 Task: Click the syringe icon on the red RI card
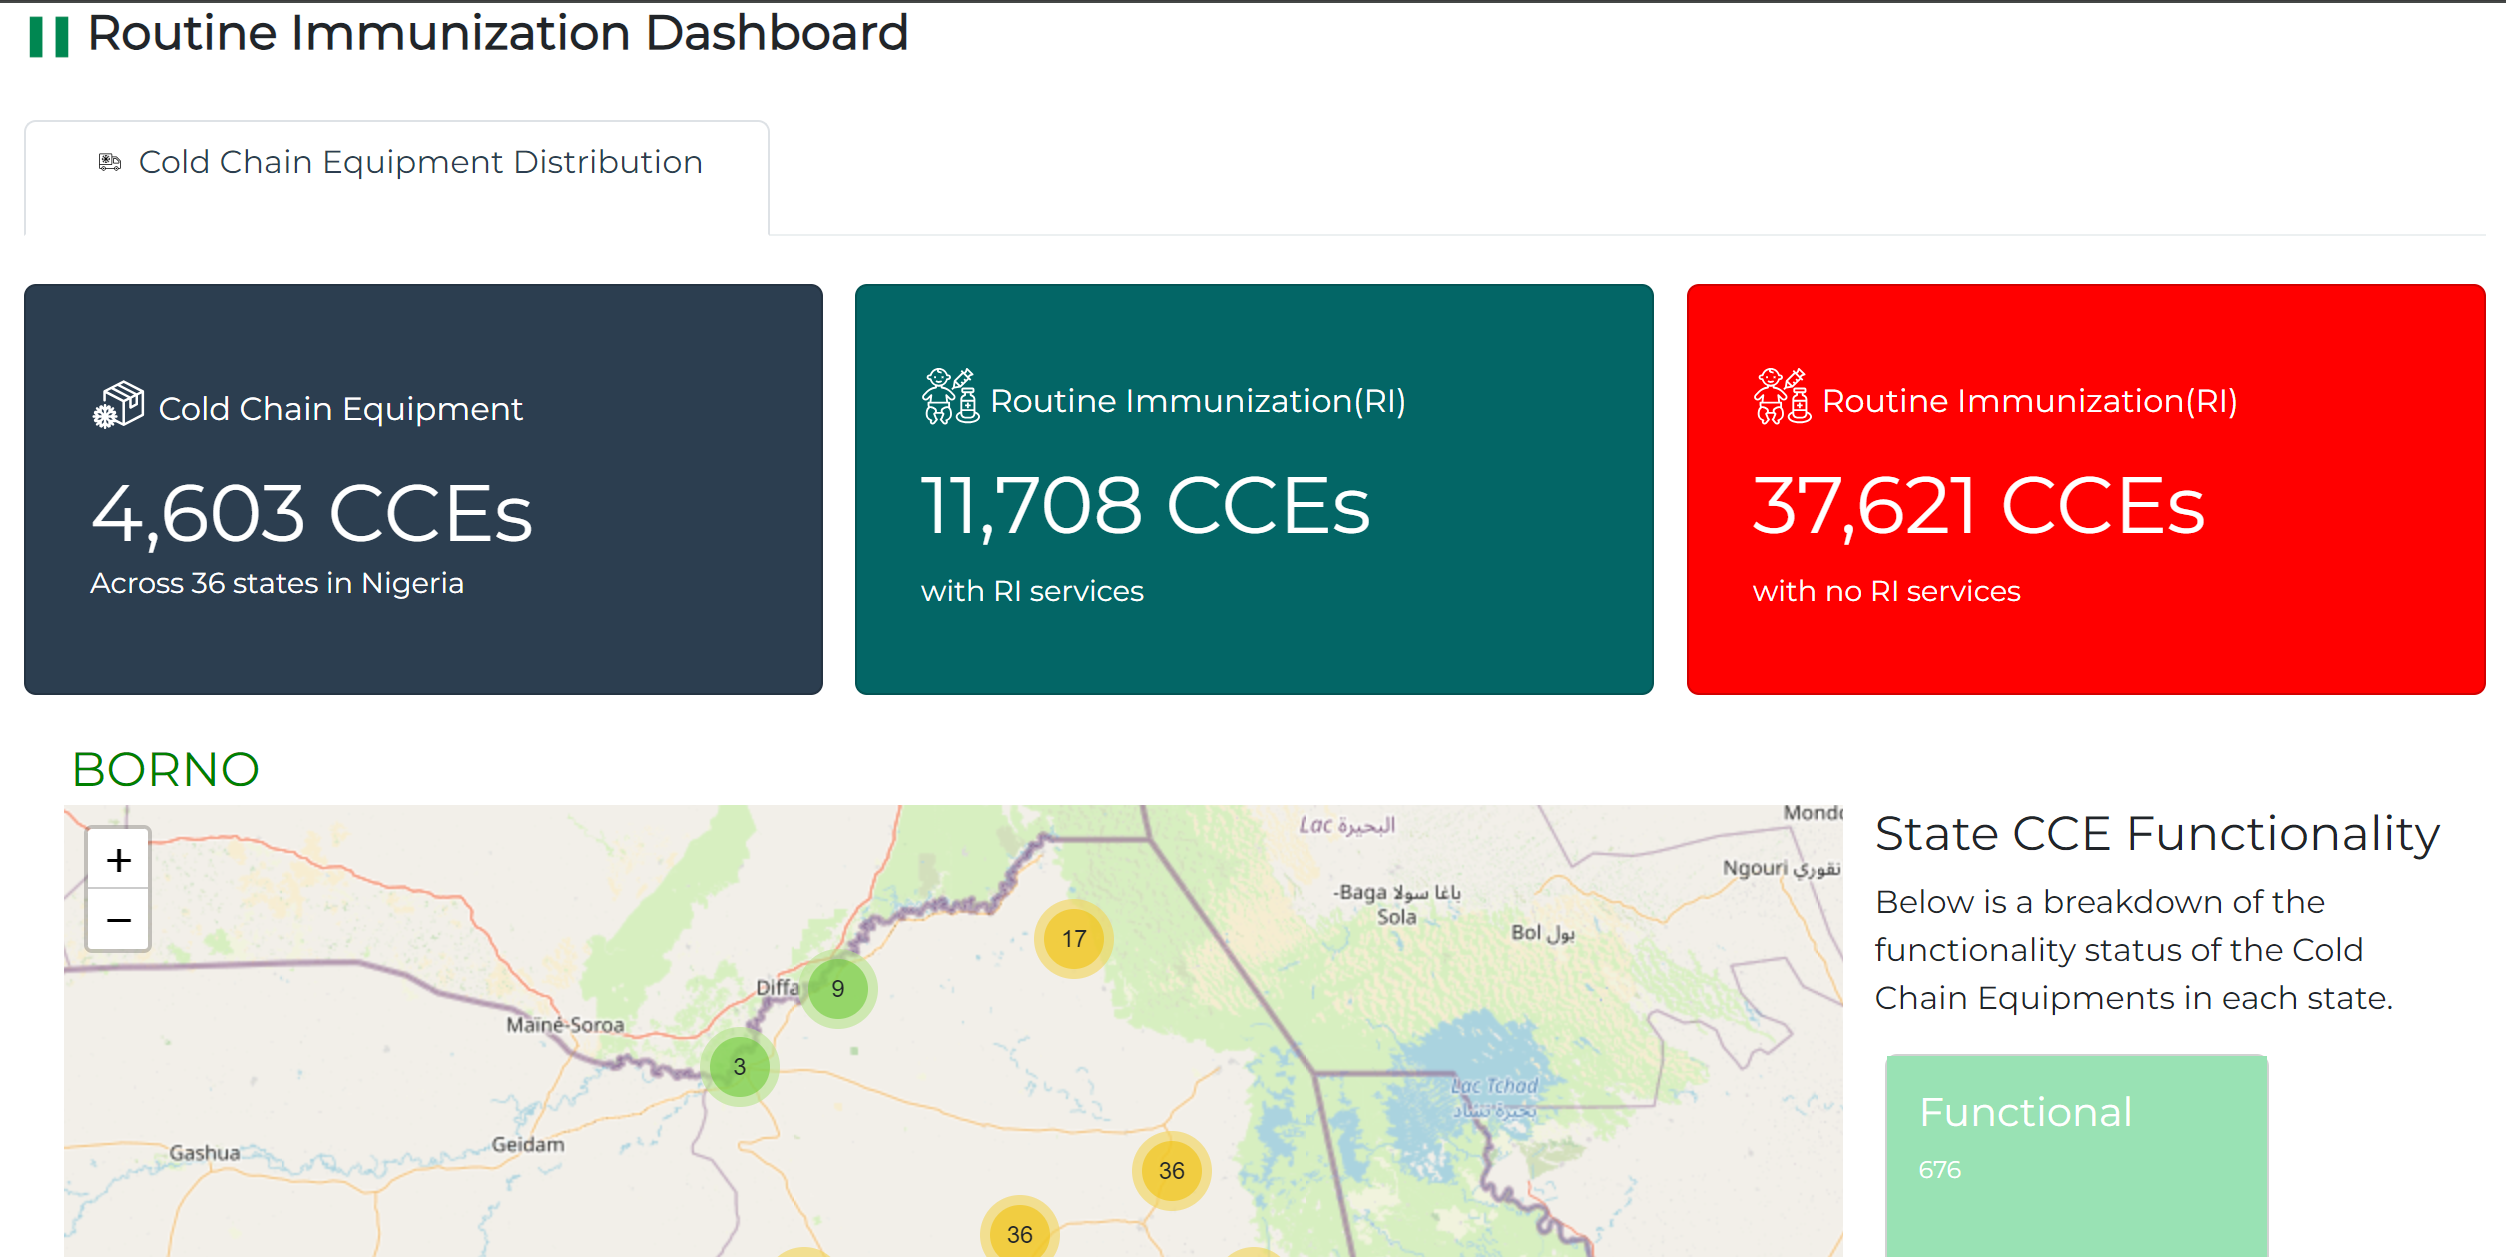click(1782, 399)
